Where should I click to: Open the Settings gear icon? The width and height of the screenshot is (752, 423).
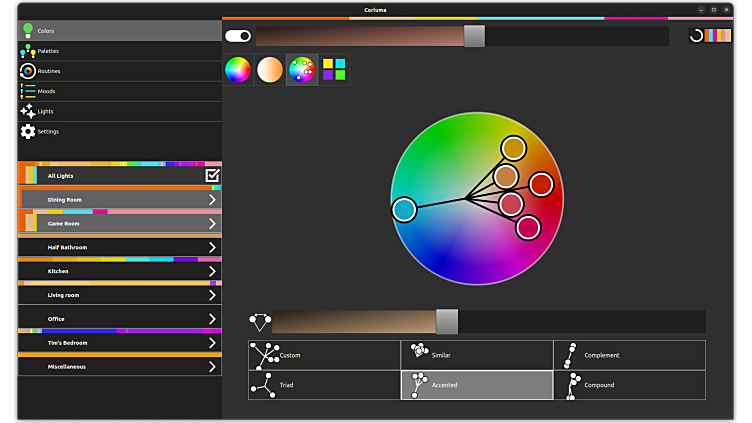tap(28, 131)
